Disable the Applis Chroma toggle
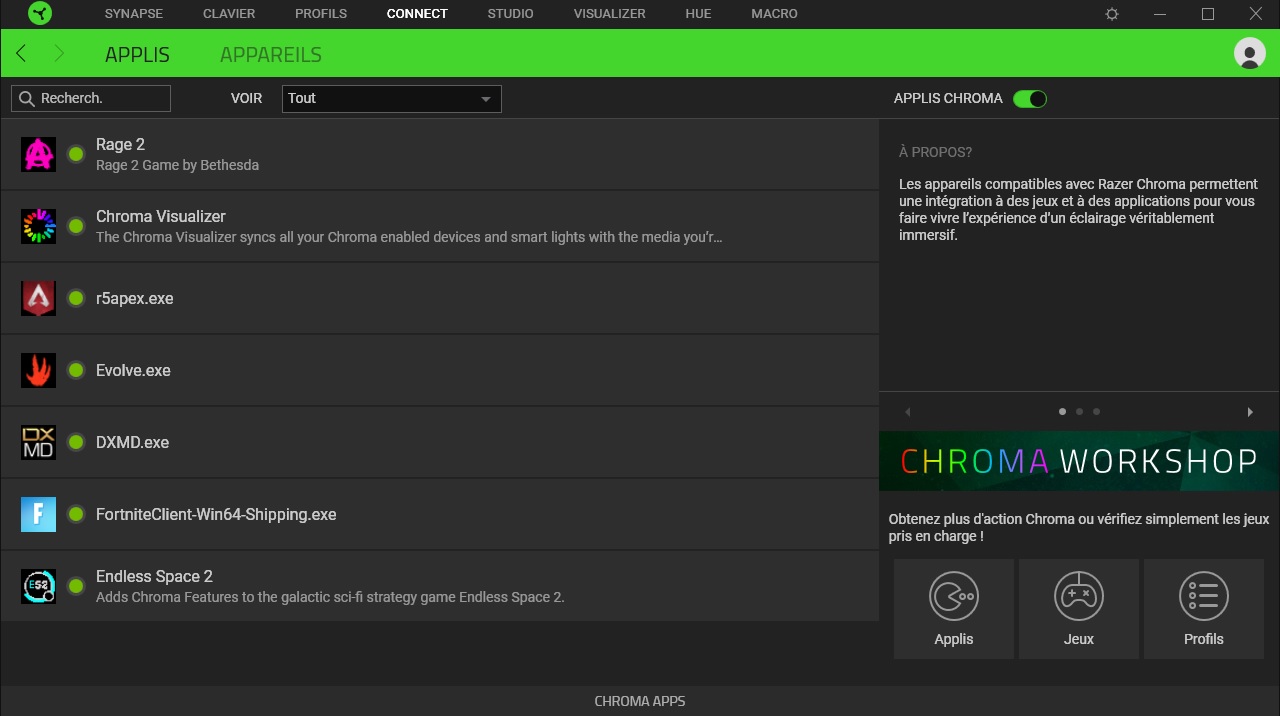The image size is (1280, 716). tap(1029, 98)
